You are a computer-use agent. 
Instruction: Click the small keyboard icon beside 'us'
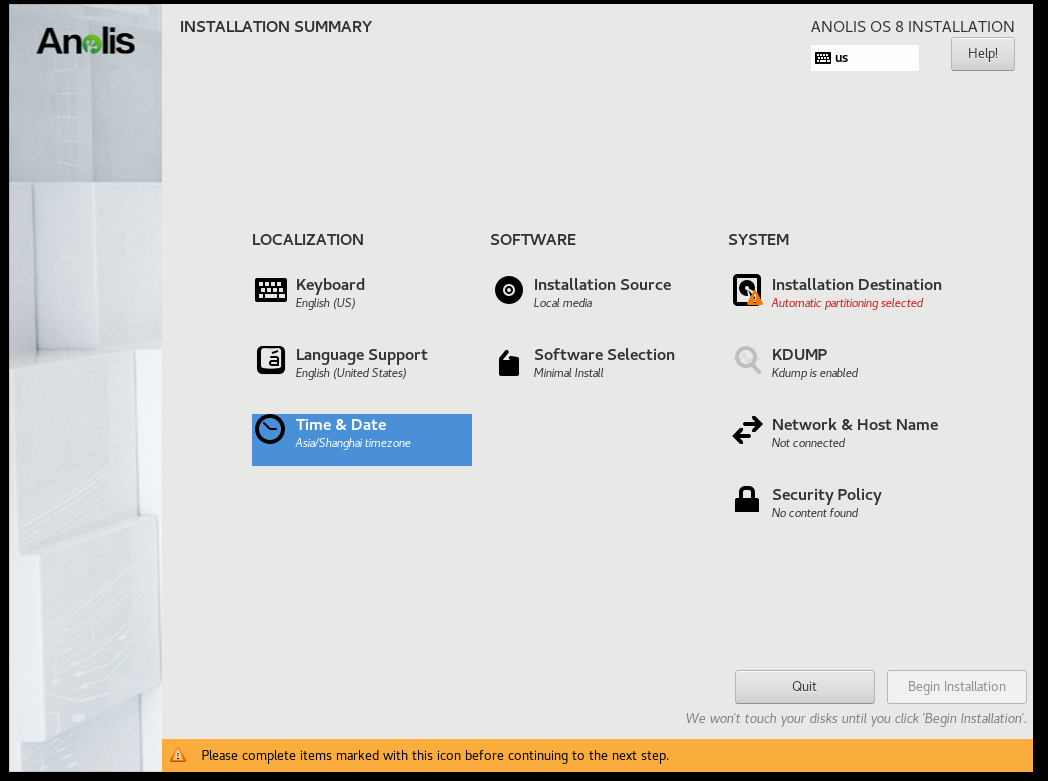(823, 58)
